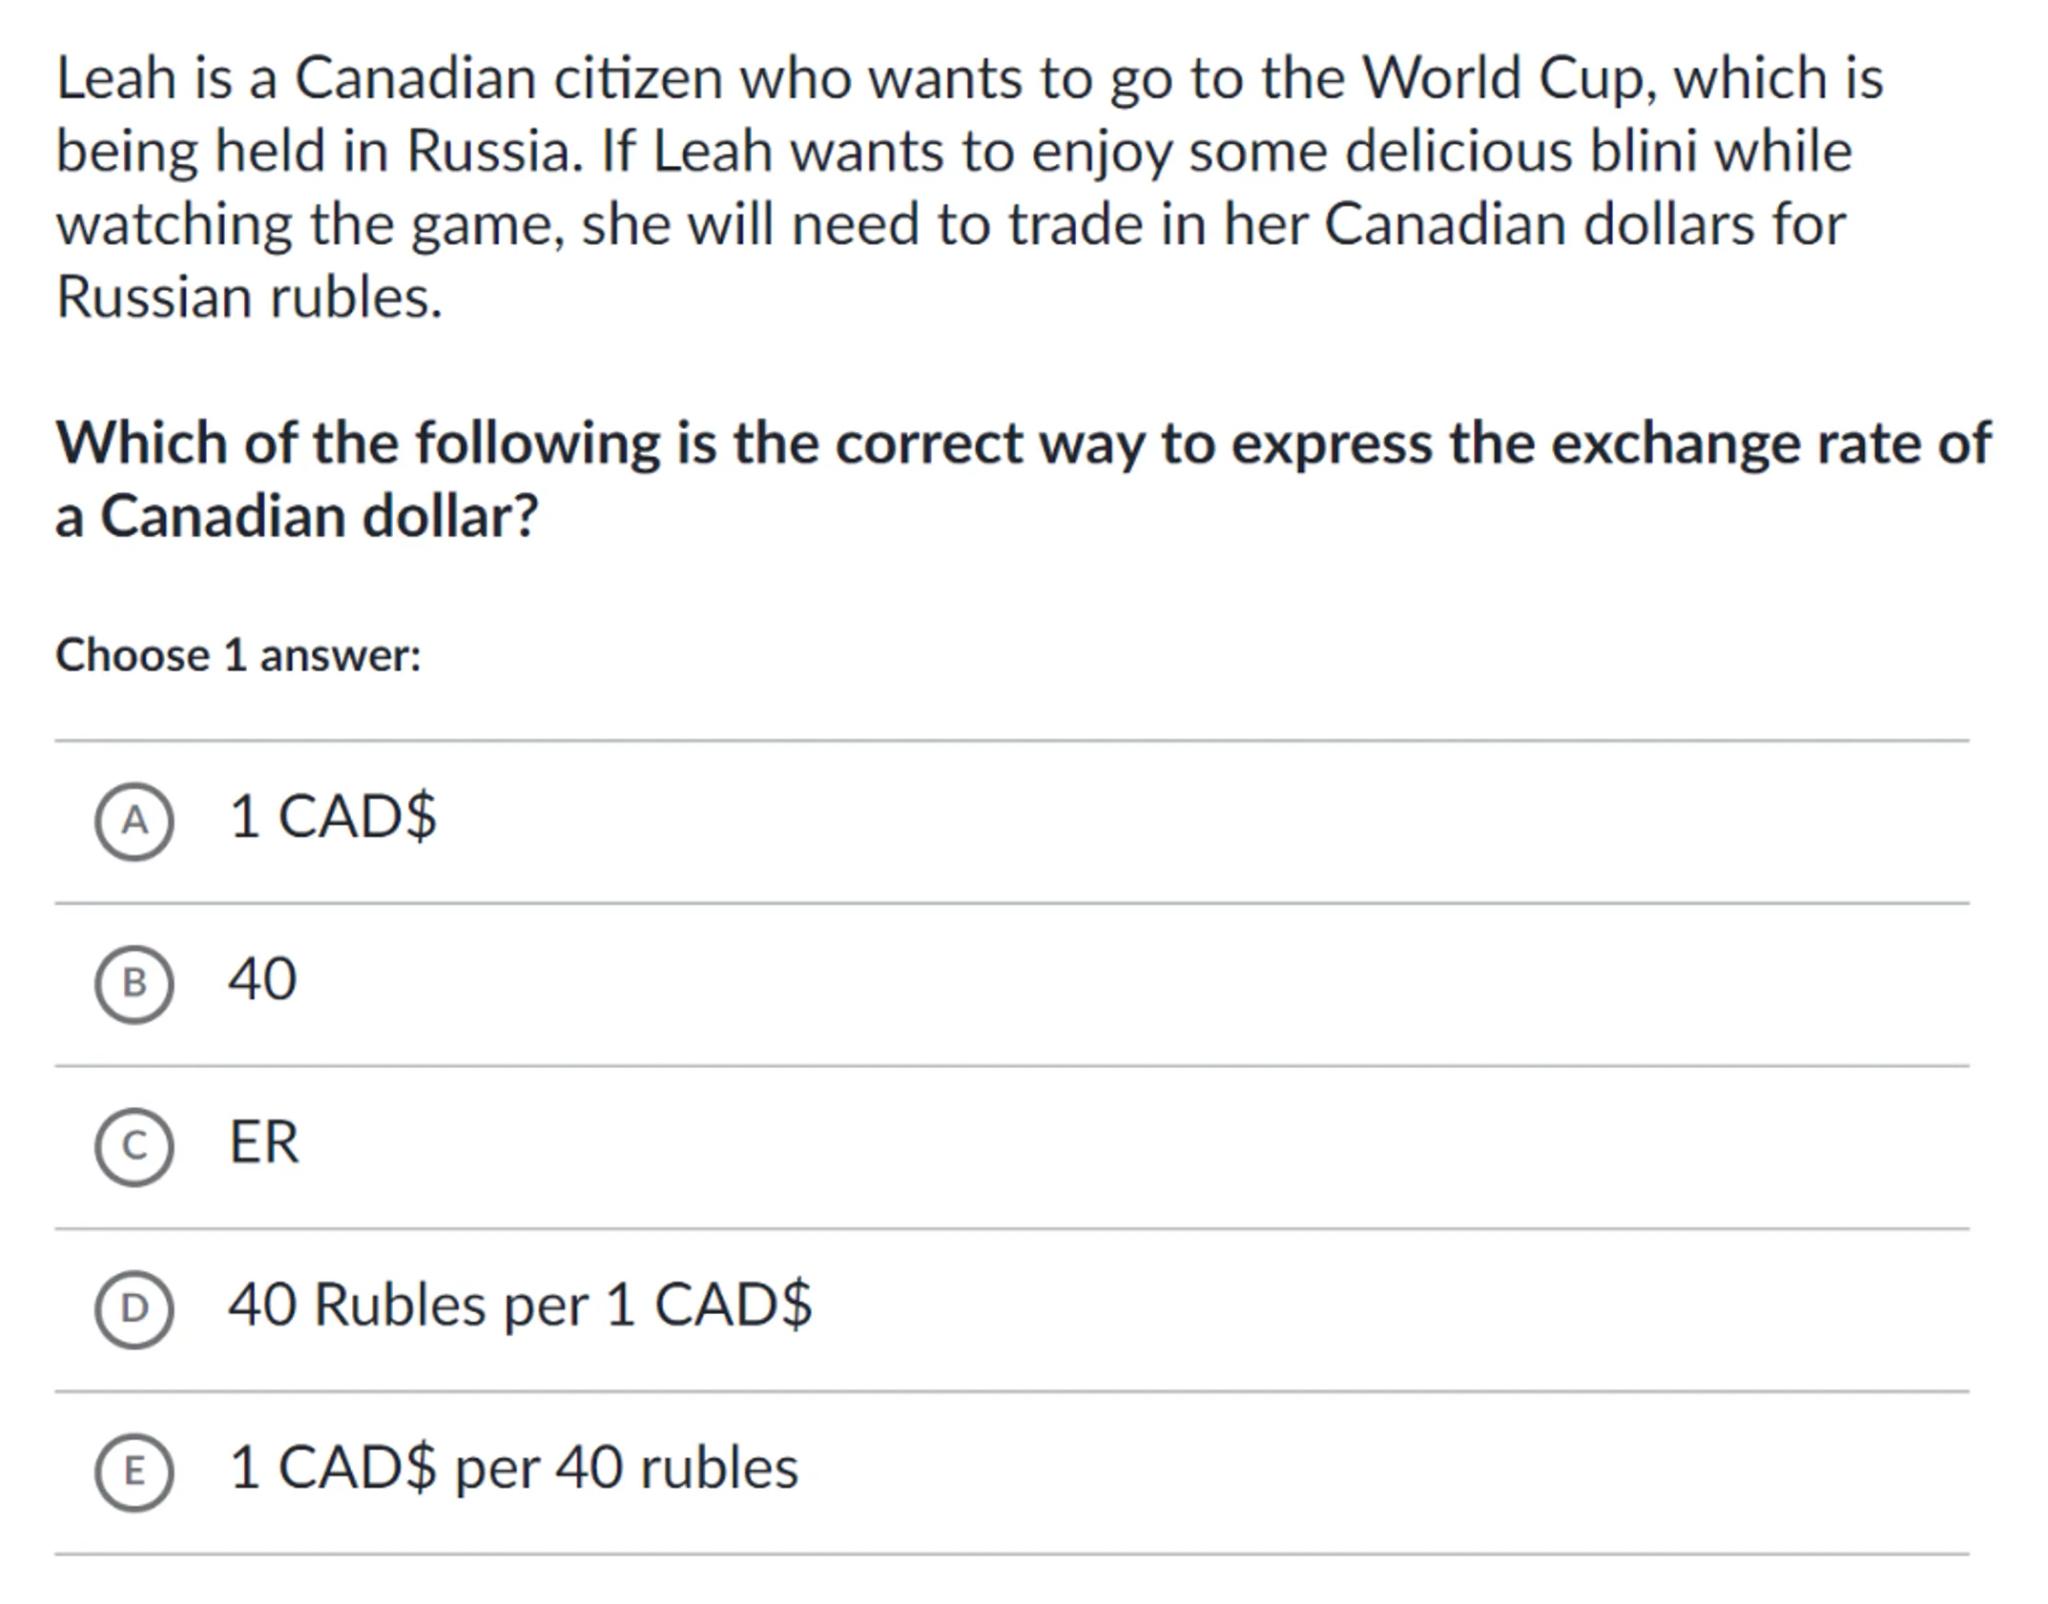Mark radio button E
2048x1604 pixels.
pos(134,1471)
